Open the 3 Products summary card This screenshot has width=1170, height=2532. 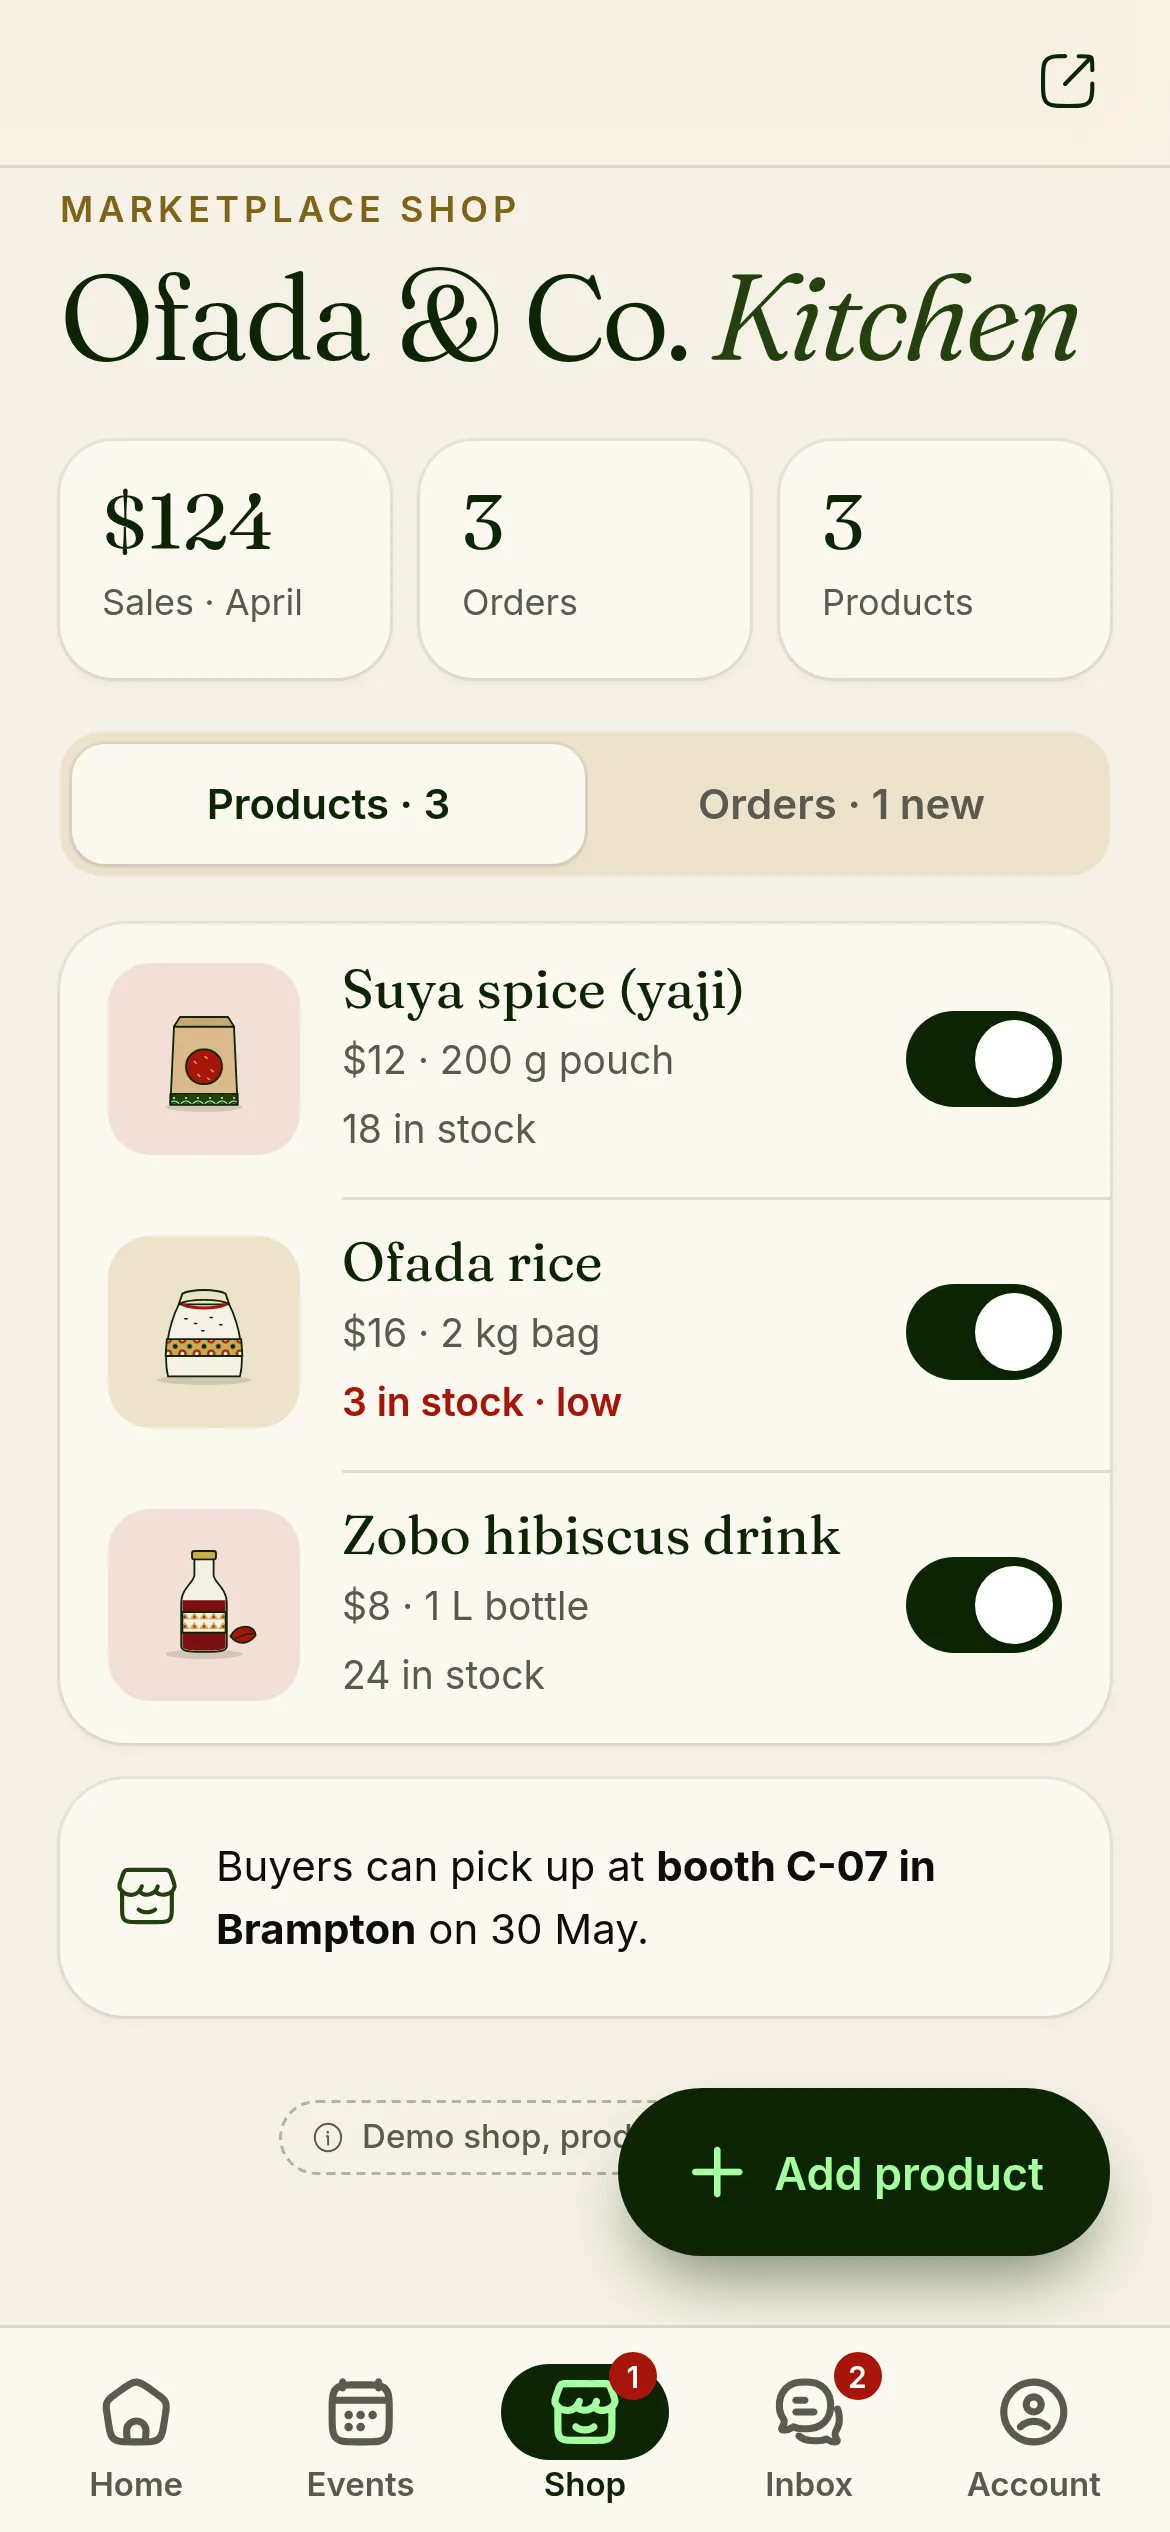[945, 559]
